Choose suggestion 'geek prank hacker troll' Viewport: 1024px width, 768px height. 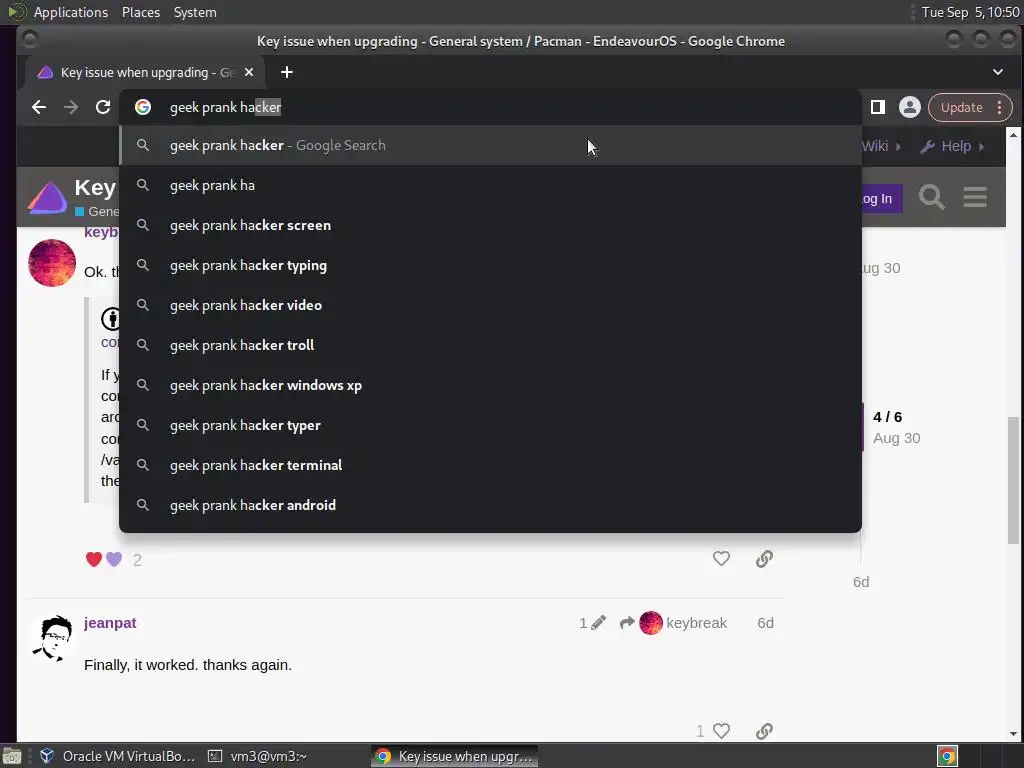[x=490, y=345]
